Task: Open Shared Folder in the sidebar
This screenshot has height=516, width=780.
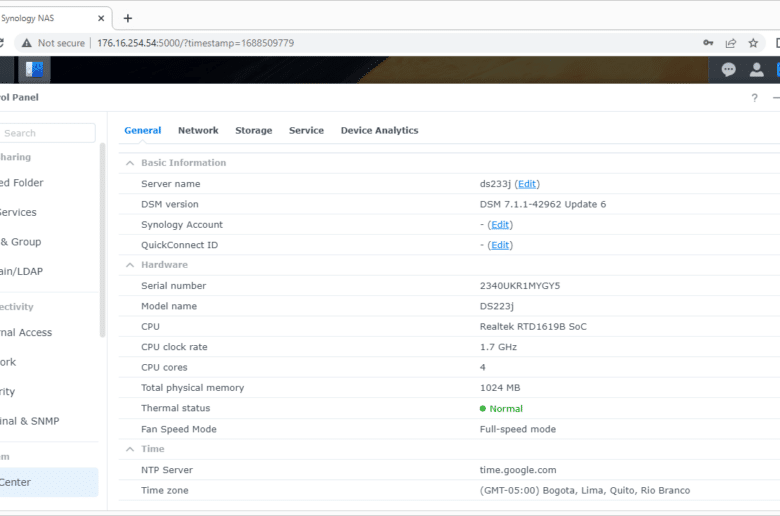Action: tap(21, 183)
